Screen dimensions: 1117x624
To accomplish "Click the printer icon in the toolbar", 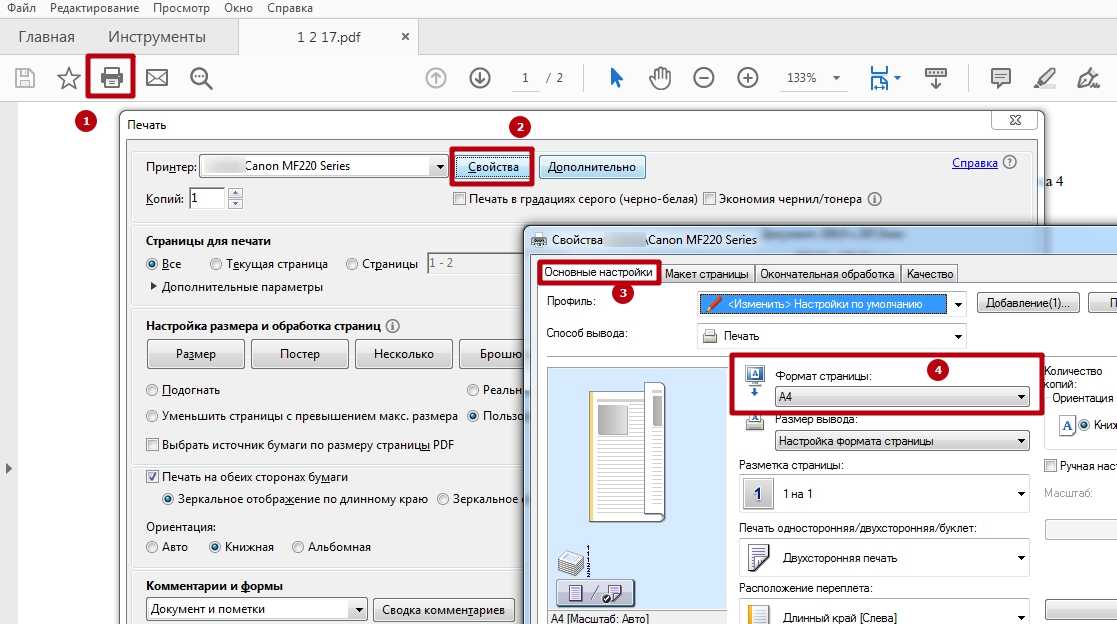I will click(x=111, y=77).
